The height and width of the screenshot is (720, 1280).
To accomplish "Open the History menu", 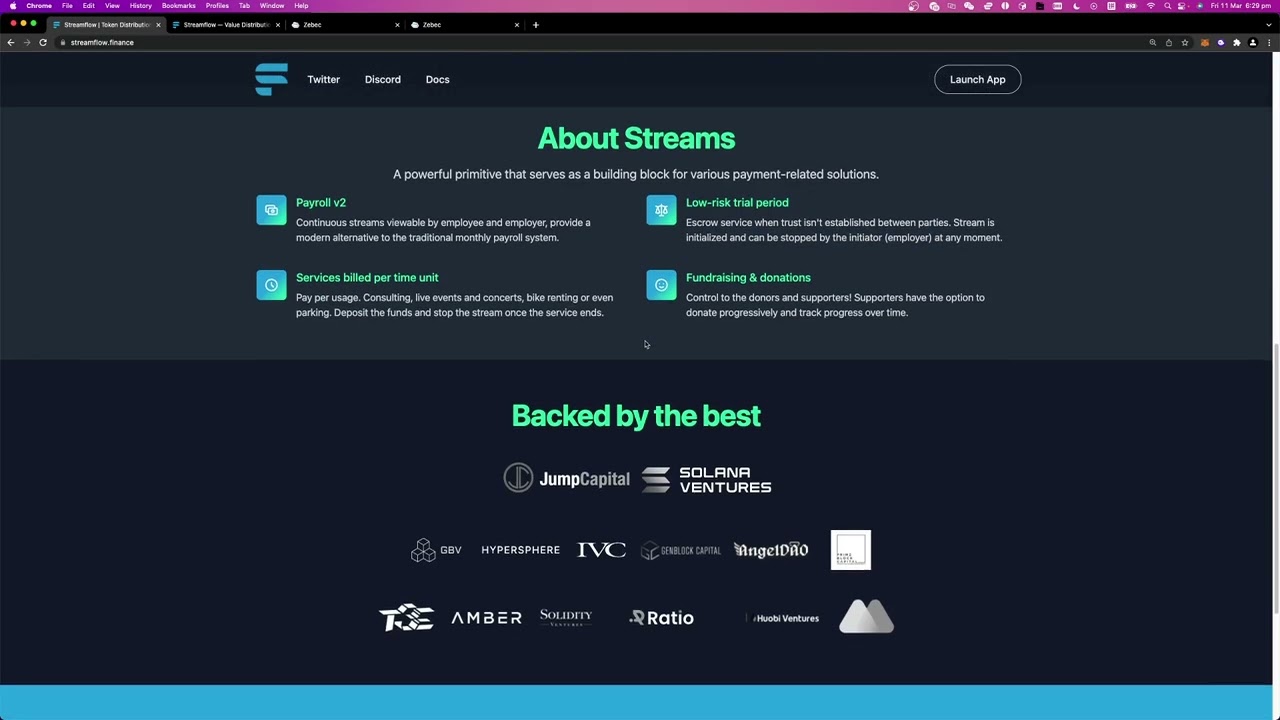I will click(x=141, y=5).
